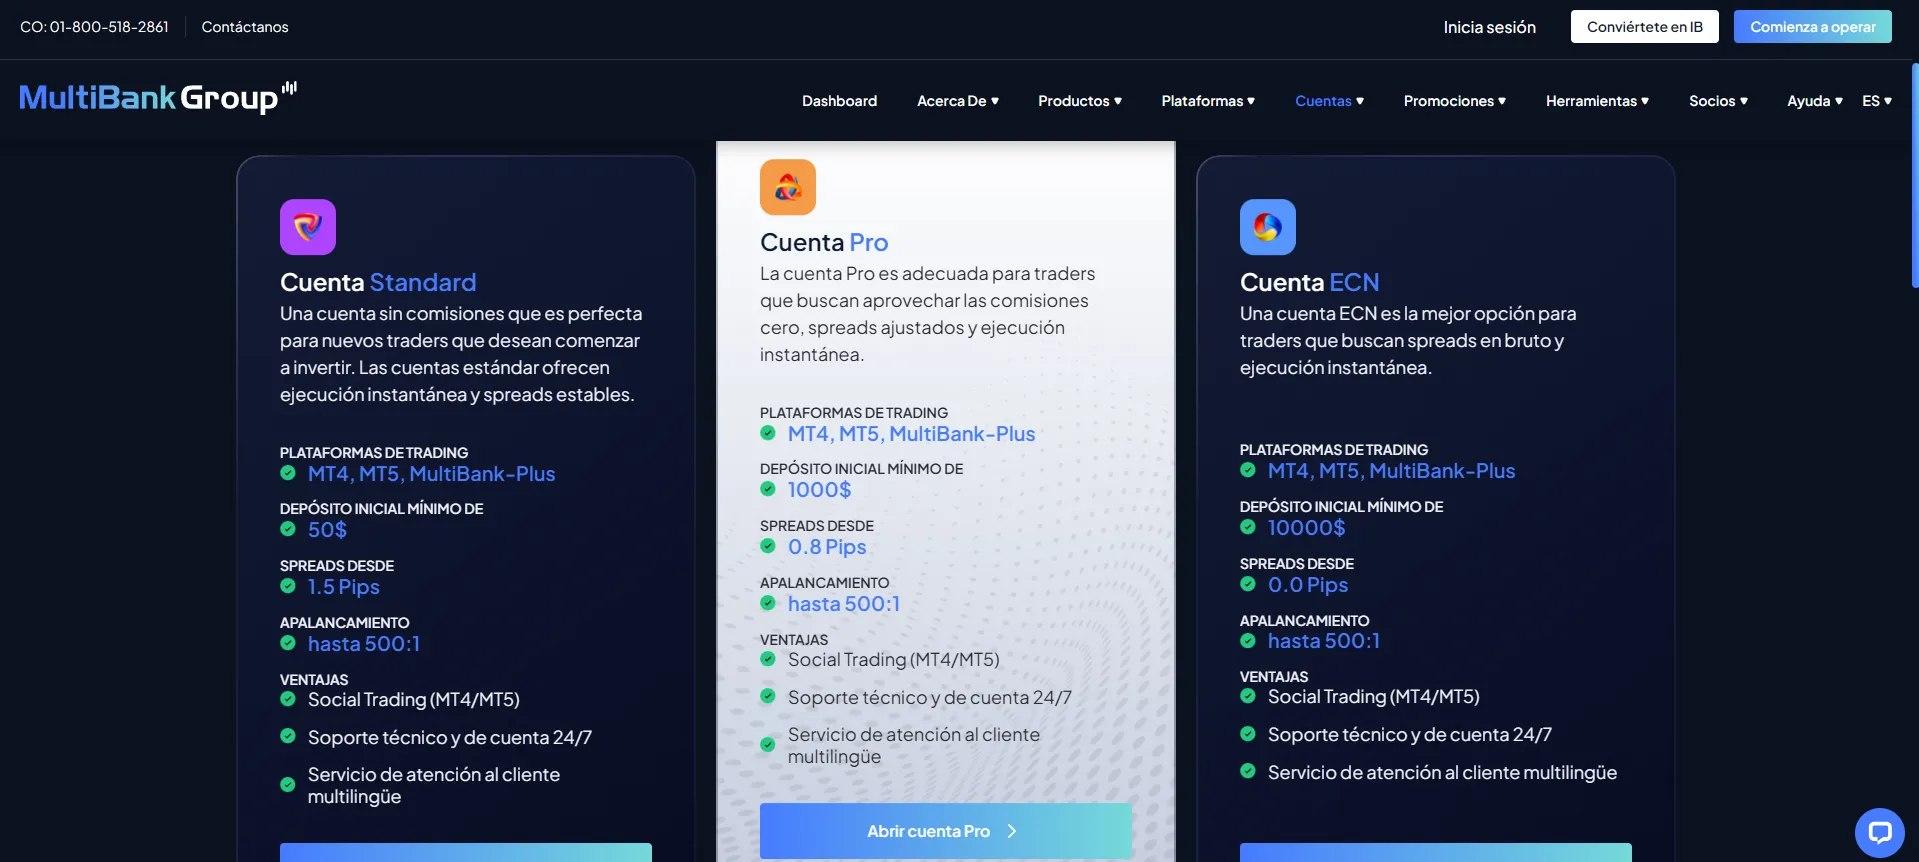Click green check beside Pro Soporte técnico
This screenshot has width=1919, height=862.
pos(768,696)
